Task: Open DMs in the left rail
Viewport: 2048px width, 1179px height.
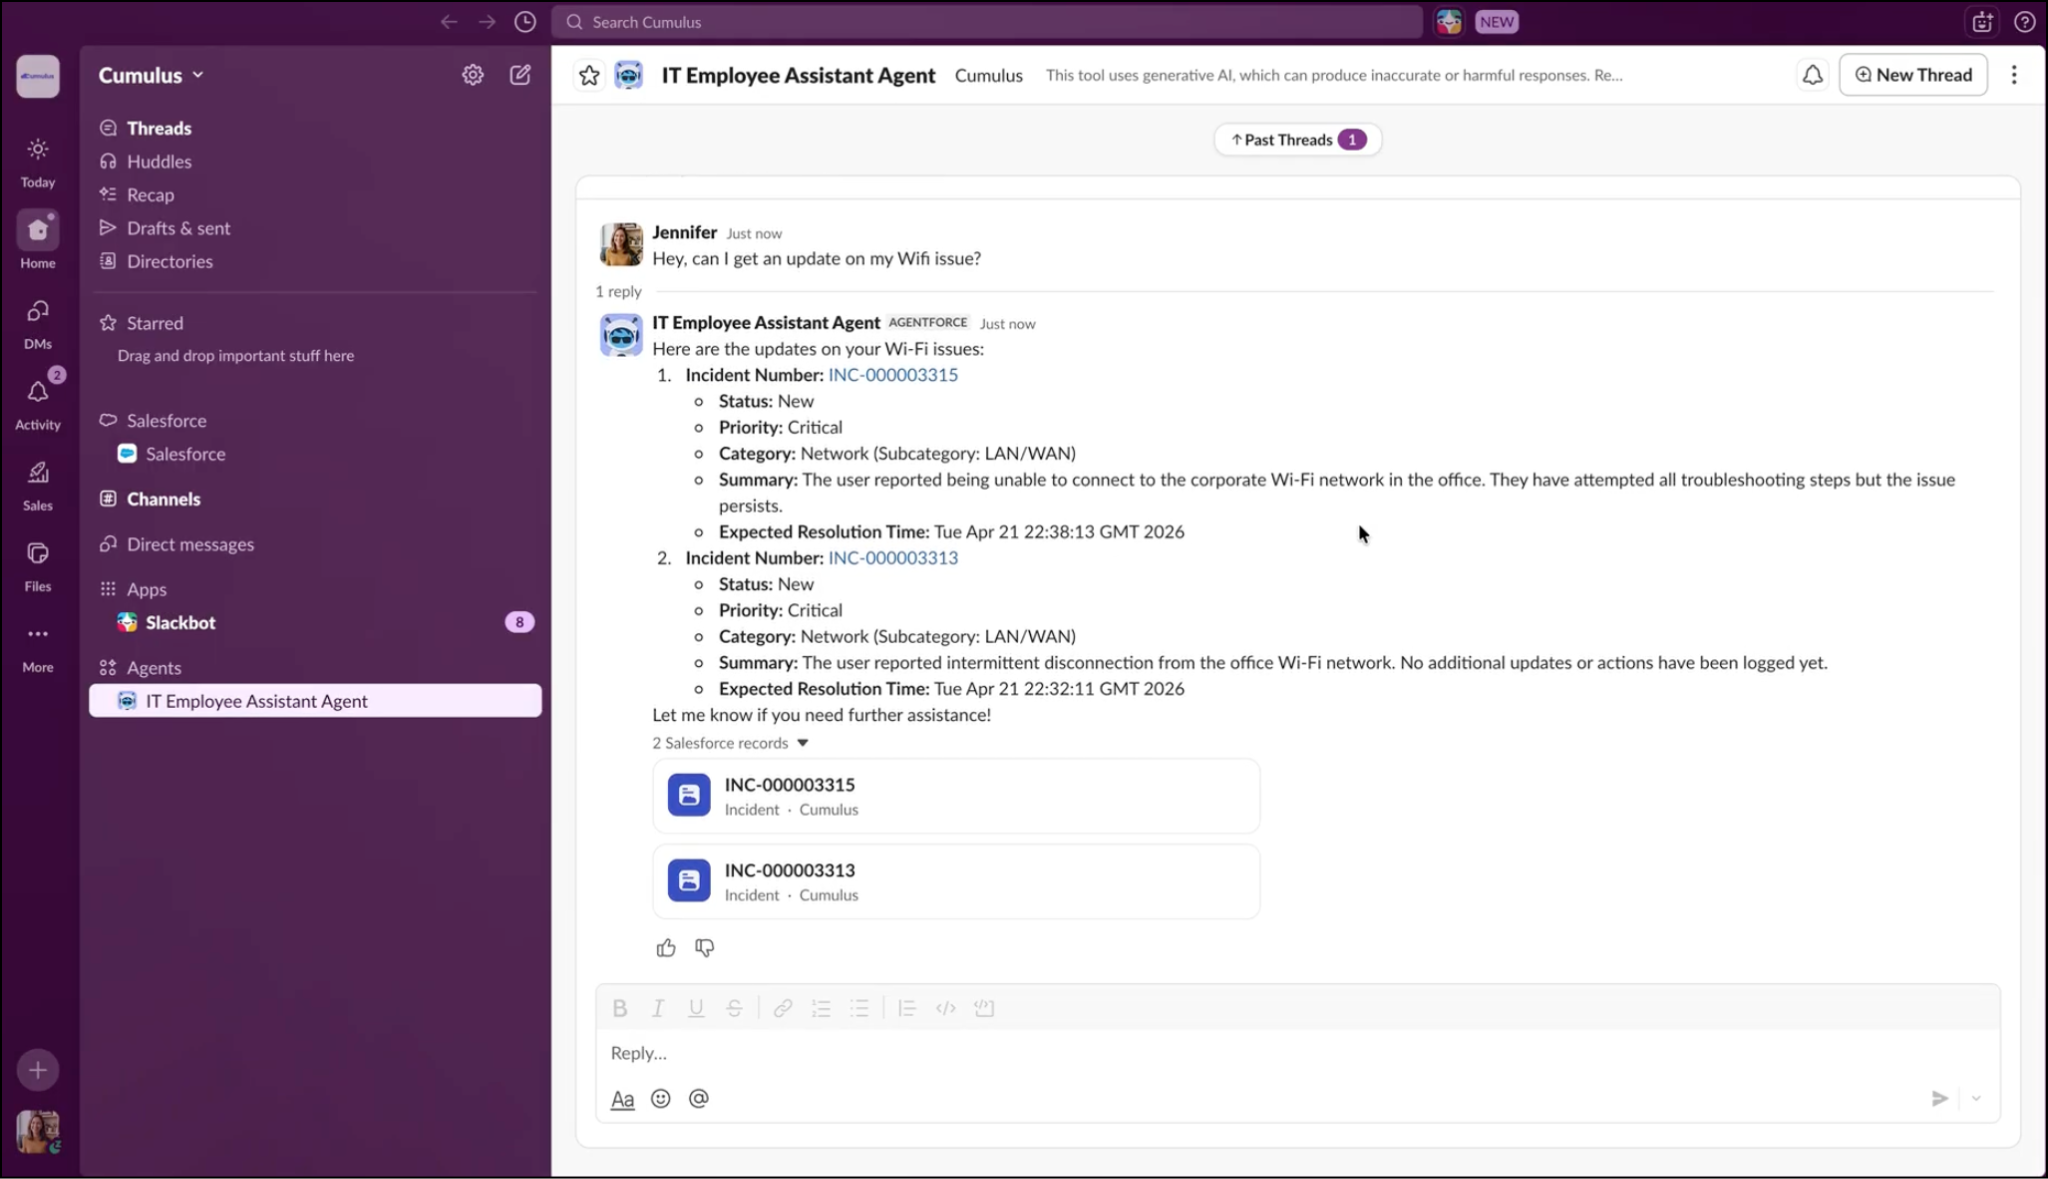Action: [x=38, y=324]
